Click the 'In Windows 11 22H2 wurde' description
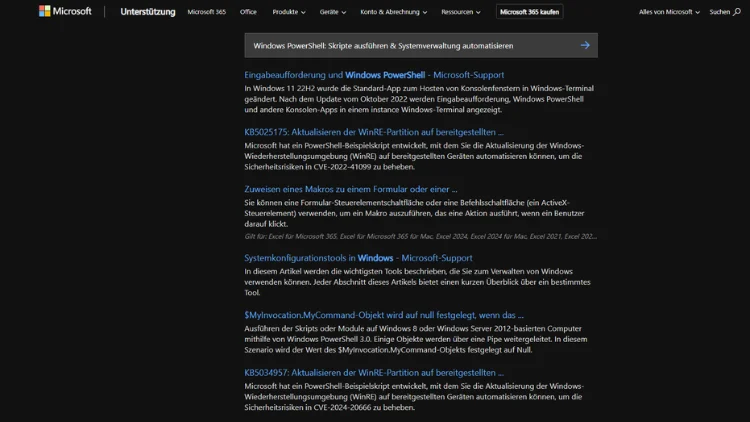This screenshot has width=750, height=422. [x=419, y=99]
